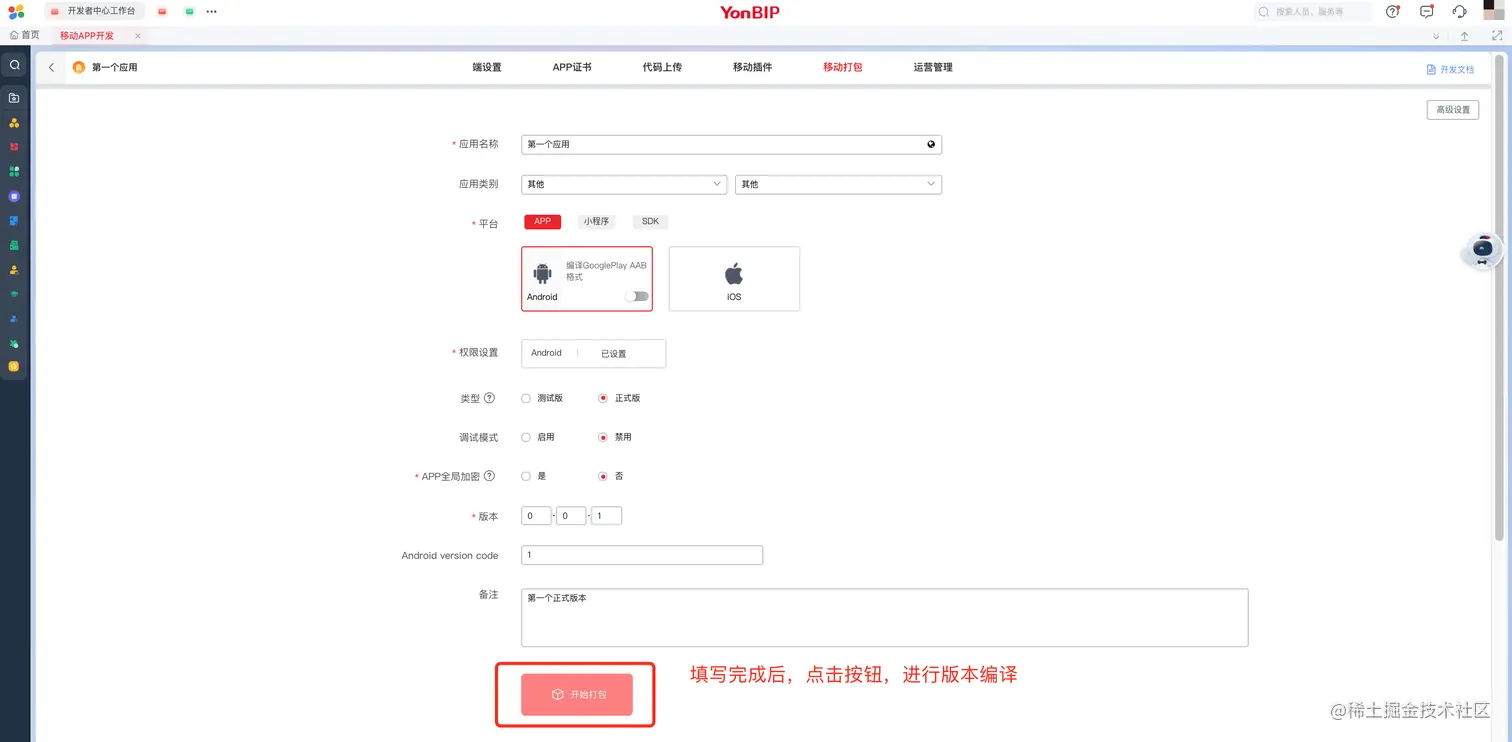
Task: Click the fullscreen expand icon in tab bar
Action: 1497,36
